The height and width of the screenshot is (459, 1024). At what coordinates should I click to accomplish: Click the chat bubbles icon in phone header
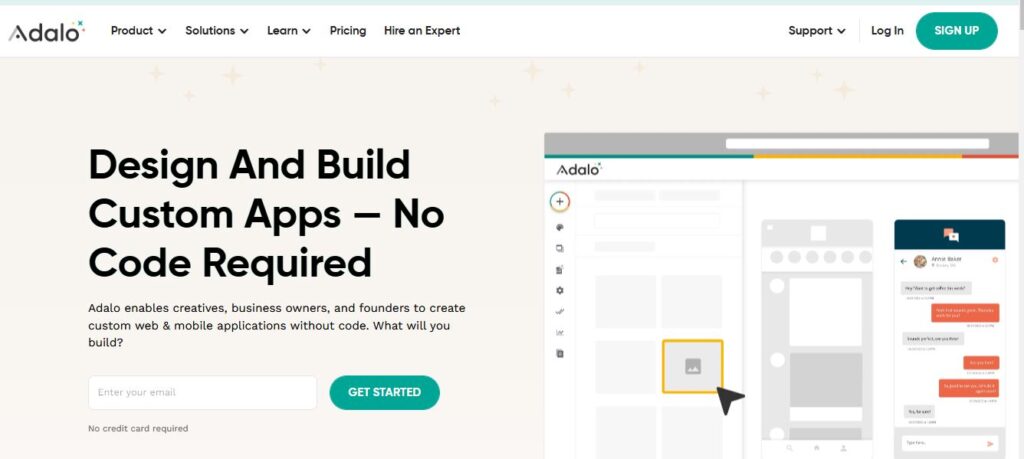coord(950,236)
